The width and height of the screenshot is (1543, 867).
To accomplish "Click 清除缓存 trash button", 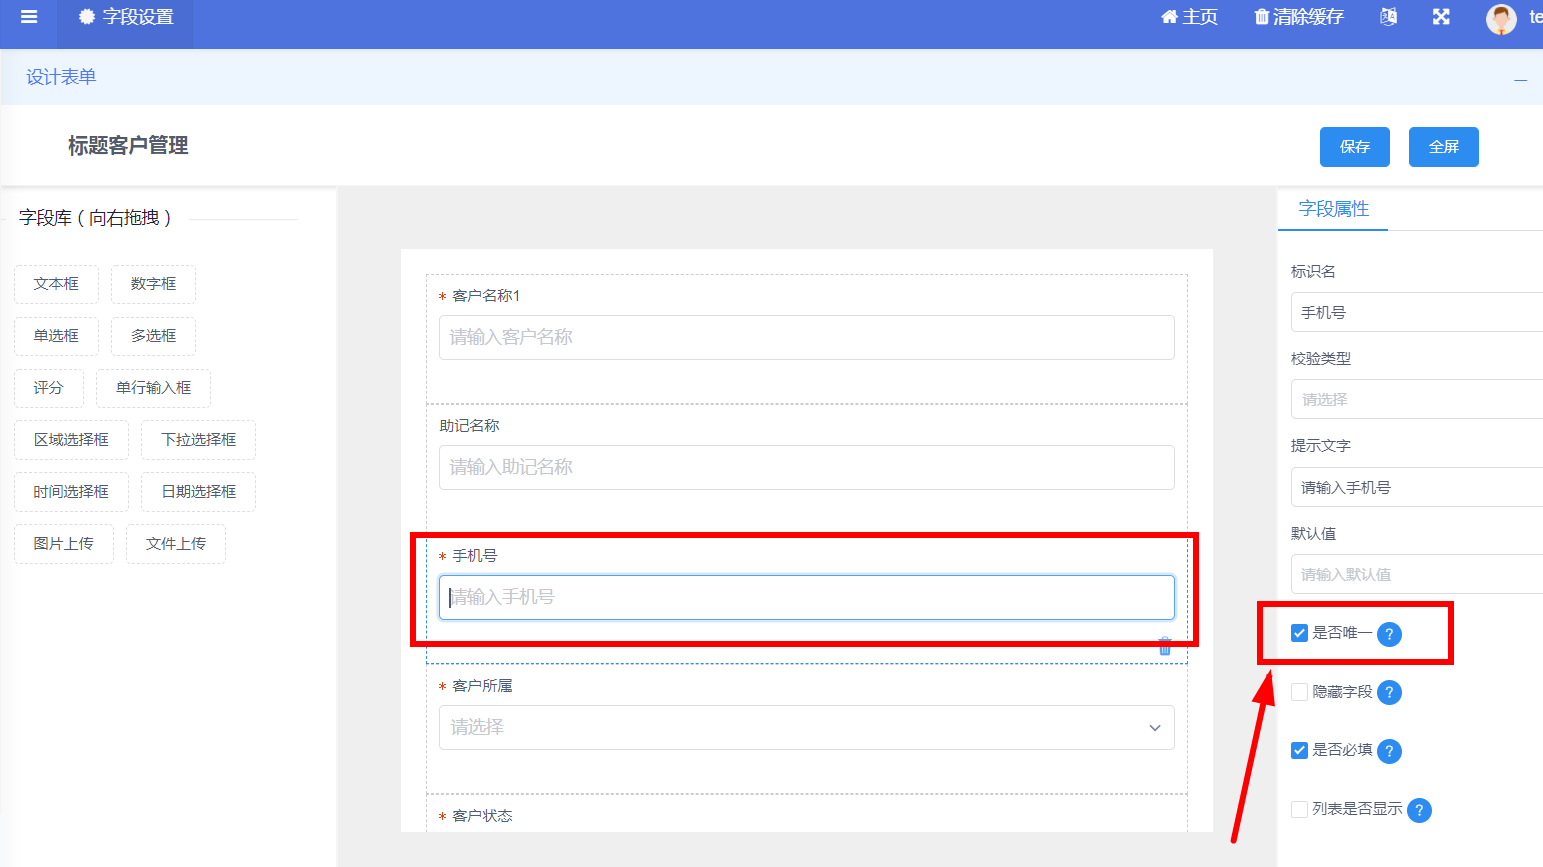I will pos(1299,17).
